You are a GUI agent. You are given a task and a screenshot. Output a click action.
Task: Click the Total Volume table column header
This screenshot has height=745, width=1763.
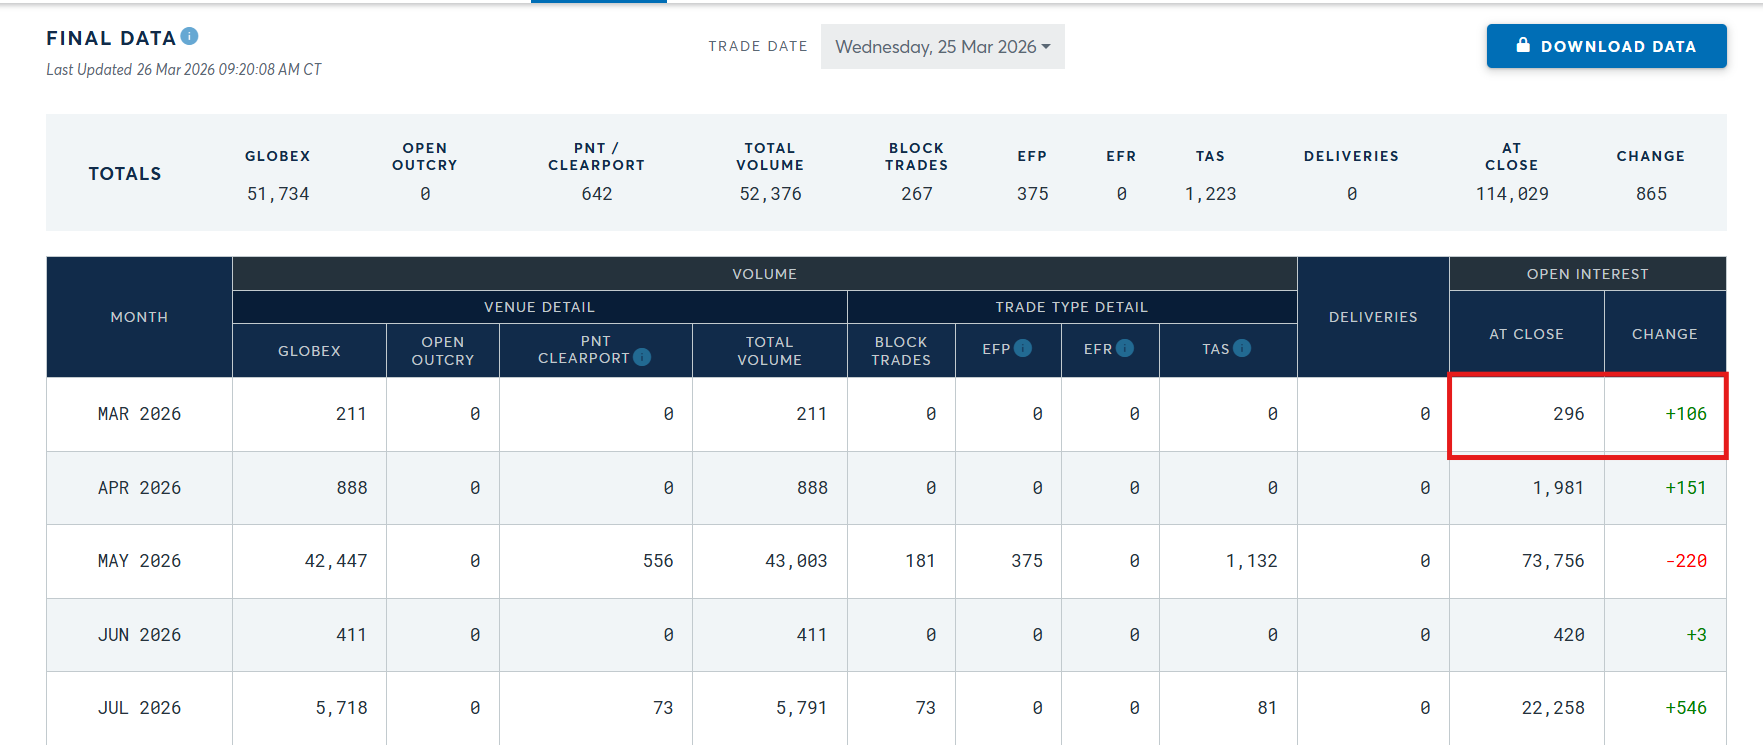[x=769, y=351]
